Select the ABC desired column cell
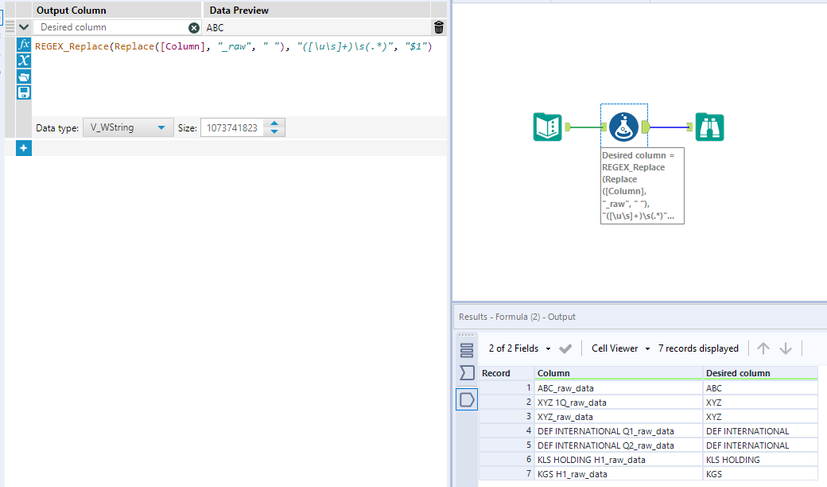Viewport: 827px width, 487px height. click(760, 388)
